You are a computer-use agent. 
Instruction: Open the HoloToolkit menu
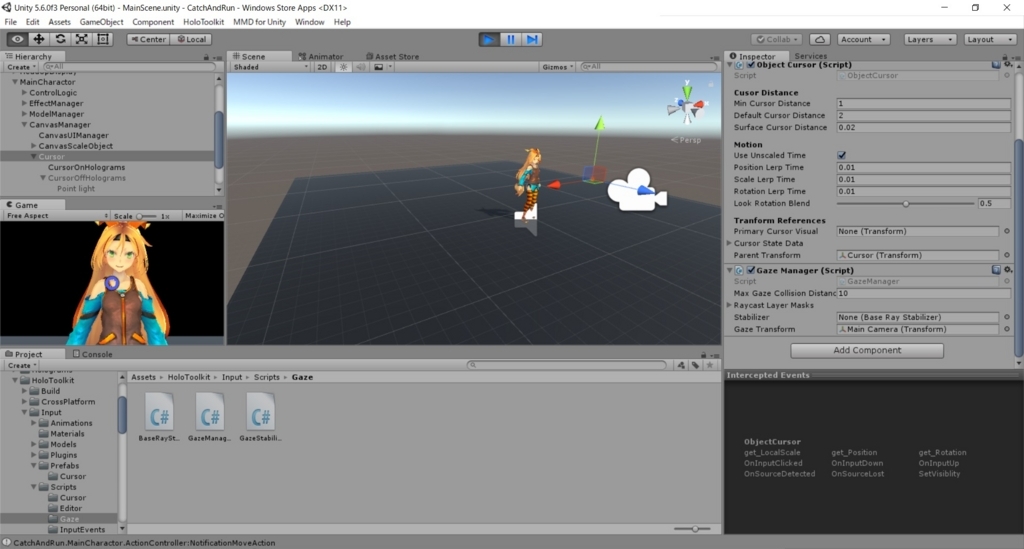click(x=203, y=22)
